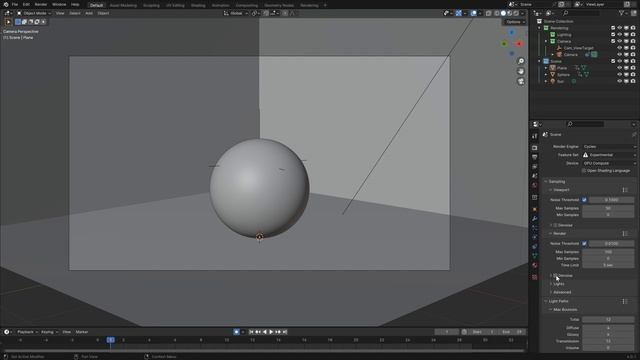
Task: Expand the Sphere object in outliner
Action: (546, 75)
